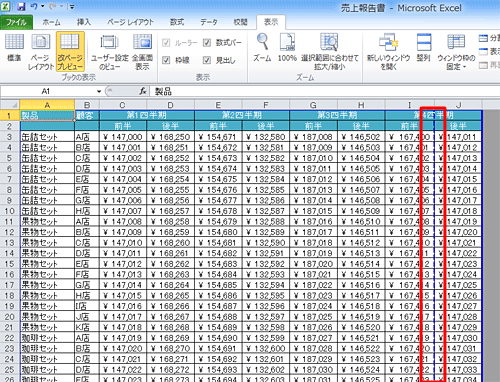Arrange all windows (整列)
The image size is (500, 382).
[x=424, y=48]
